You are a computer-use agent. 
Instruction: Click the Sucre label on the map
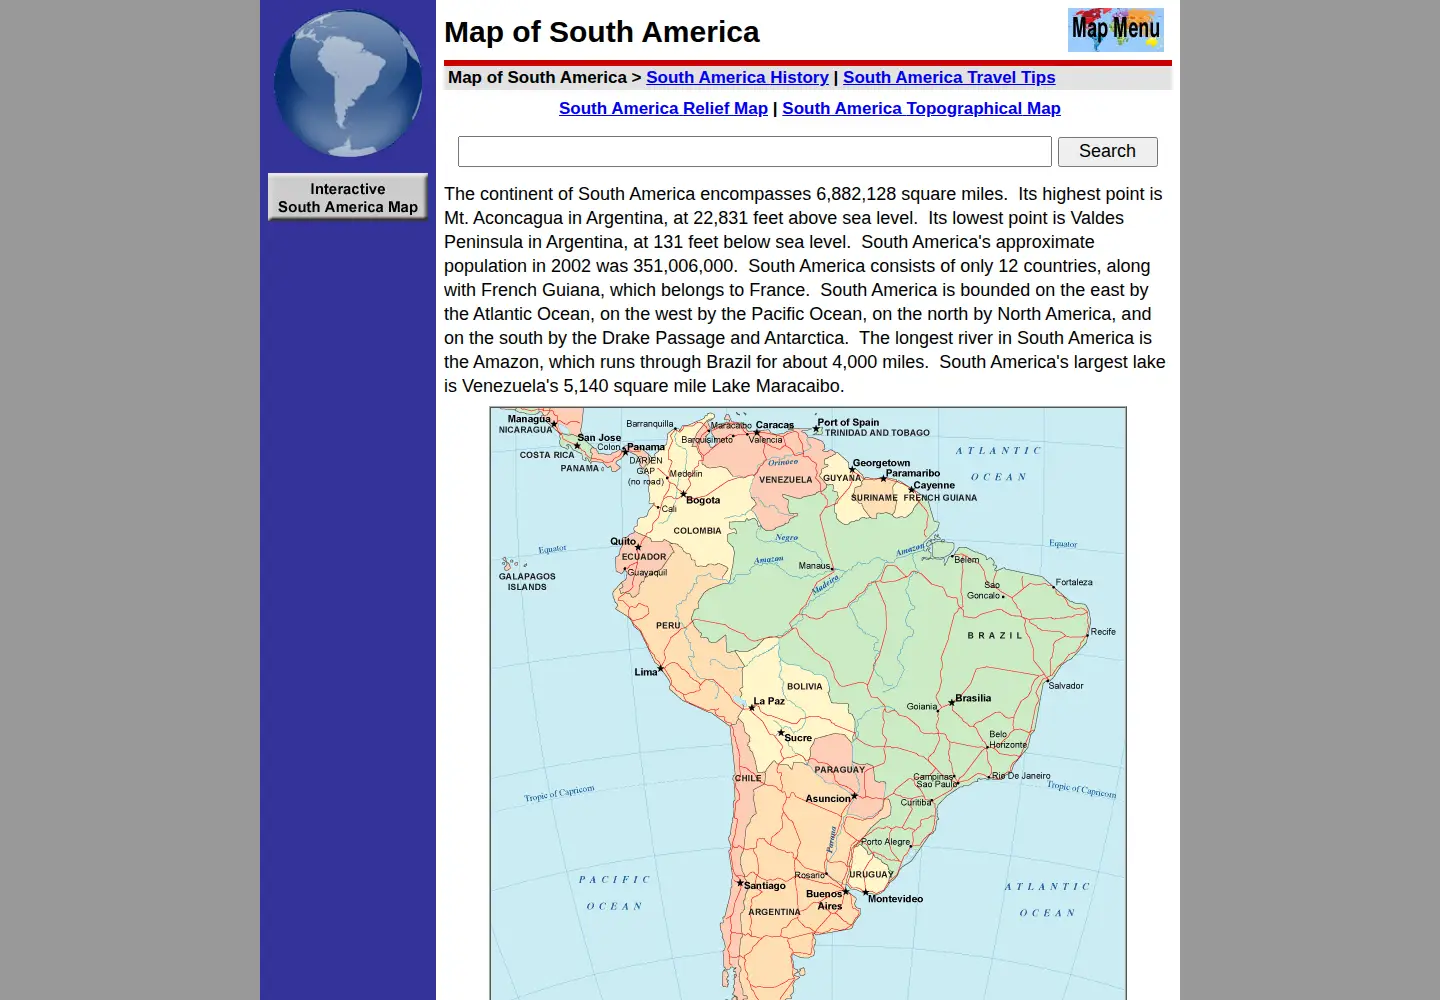click(x=798, y=738)
